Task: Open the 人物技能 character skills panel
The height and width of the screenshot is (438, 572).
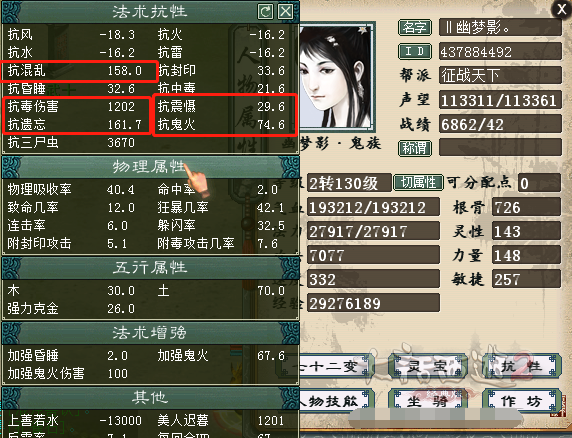Action: pos(336,401)
